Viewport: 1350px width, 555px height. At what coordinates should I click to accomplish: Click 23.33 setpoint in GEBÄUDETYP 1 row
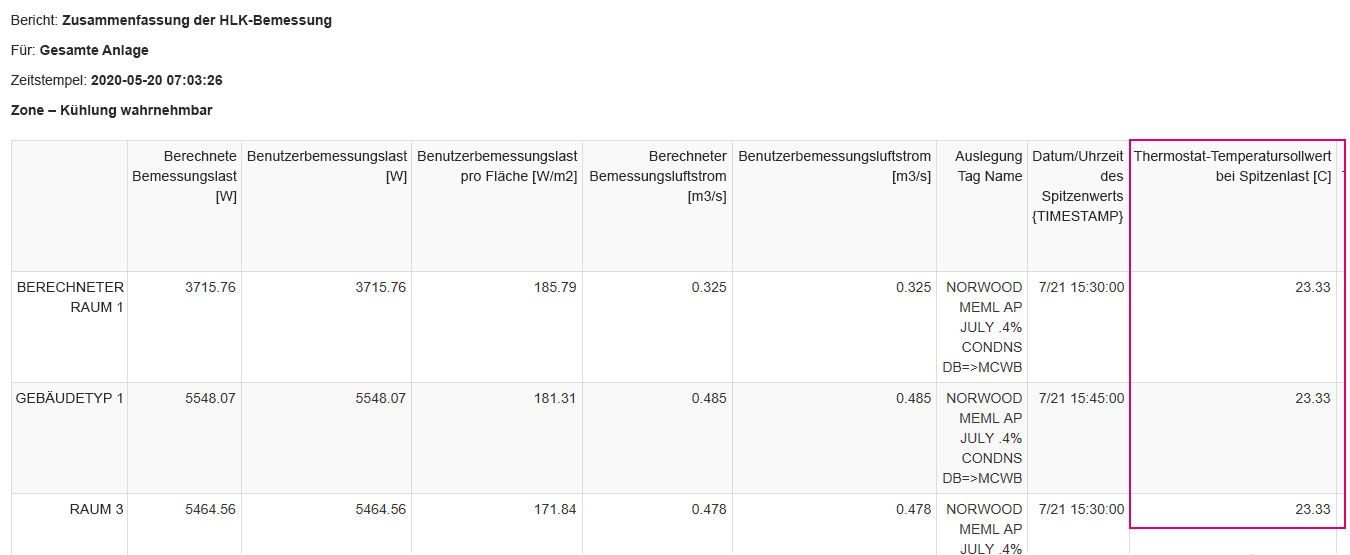[x=1312, y=398]
